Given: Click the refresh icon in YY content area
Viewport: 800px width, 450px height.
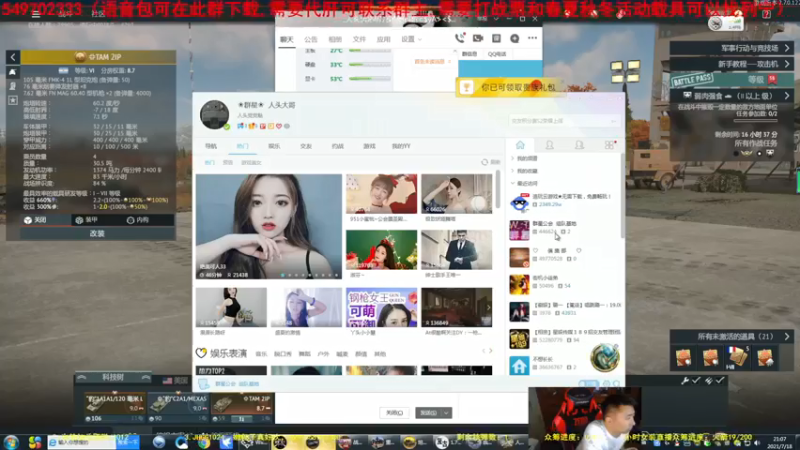Looking at the screenshot, I should (x=485, y=162).
